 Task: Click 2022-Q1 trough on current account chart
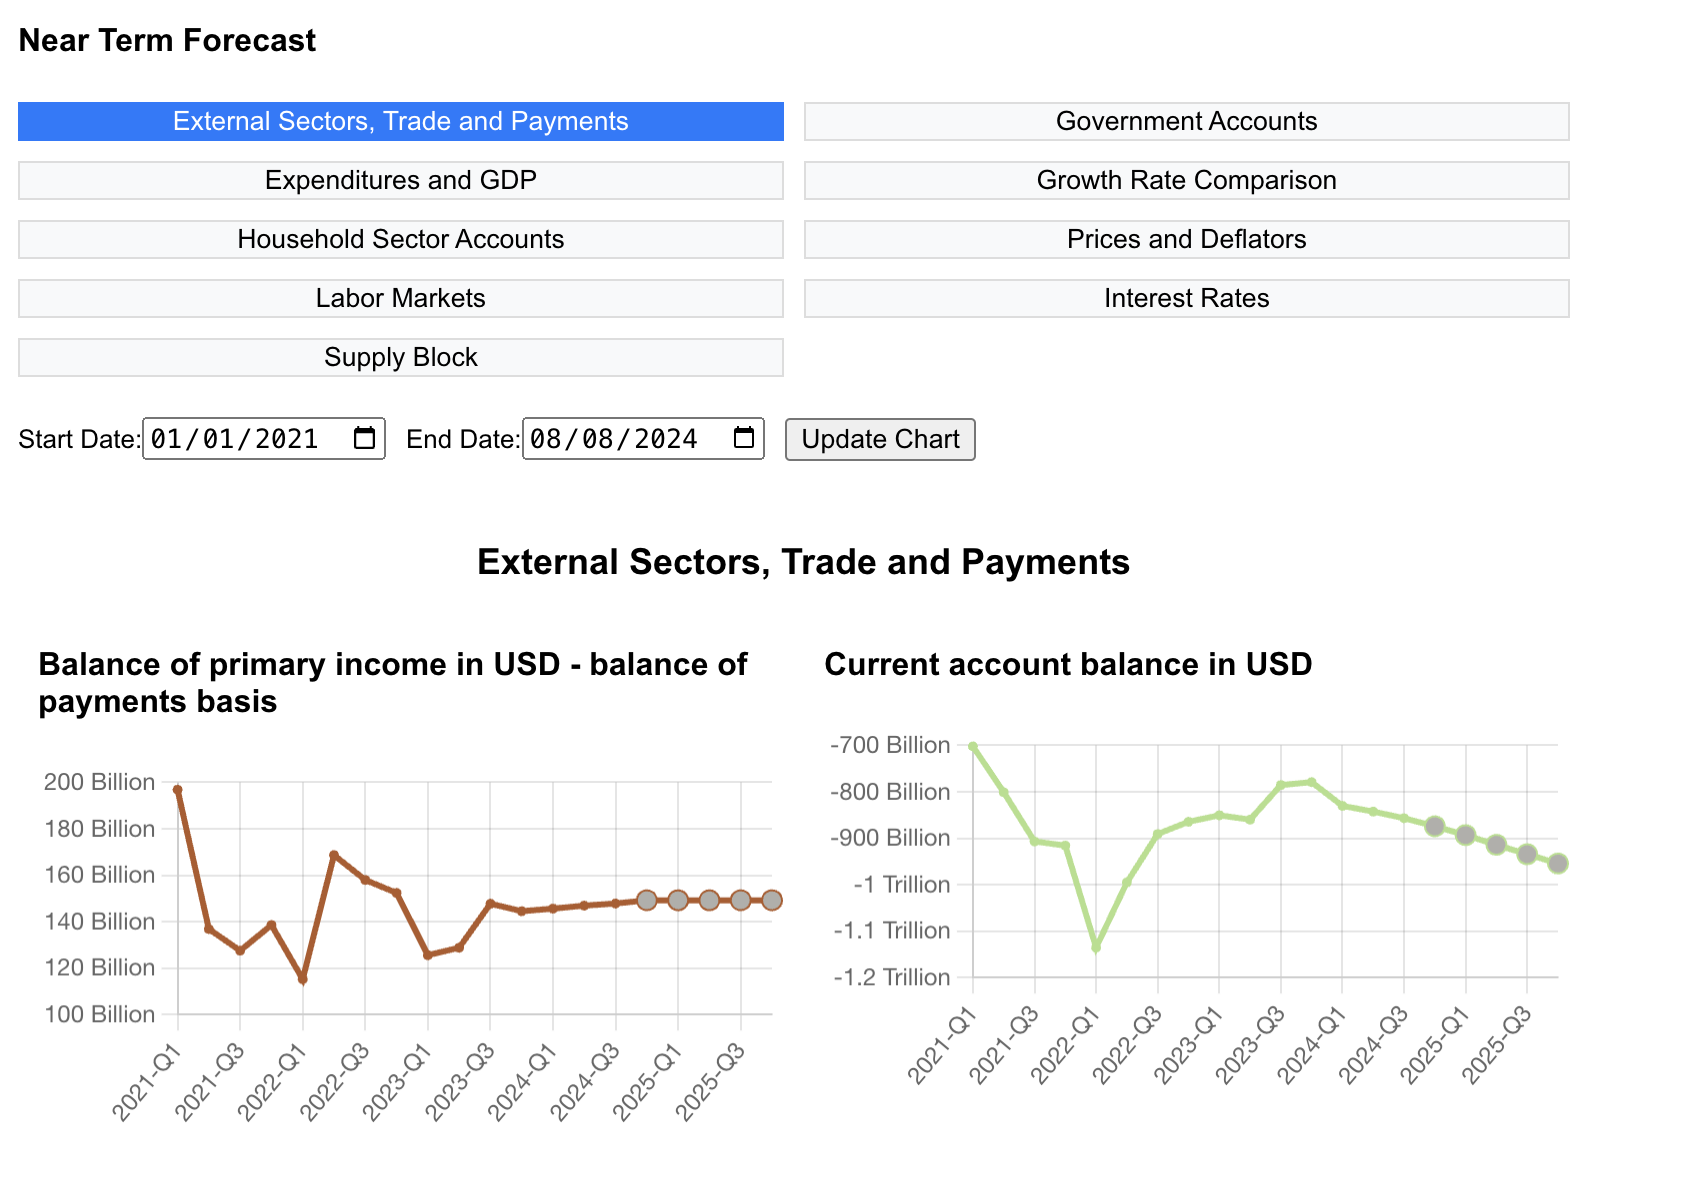click(x=1096, y=947)
